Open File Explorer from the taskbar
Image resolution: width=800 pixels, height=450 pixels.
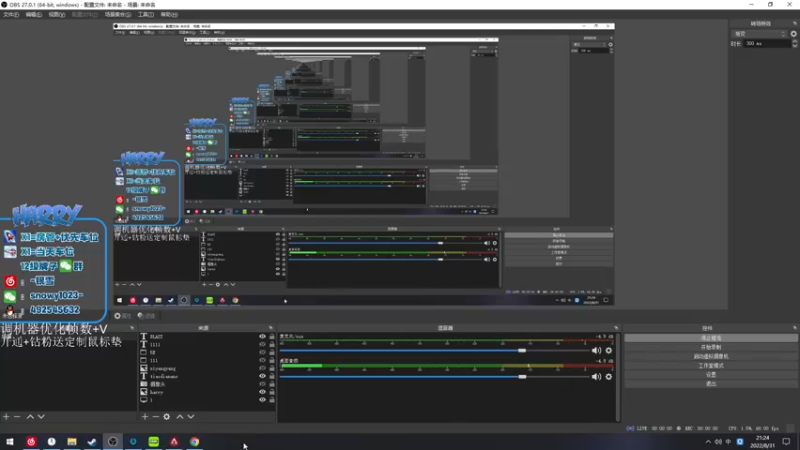click(x=72, y=441)
